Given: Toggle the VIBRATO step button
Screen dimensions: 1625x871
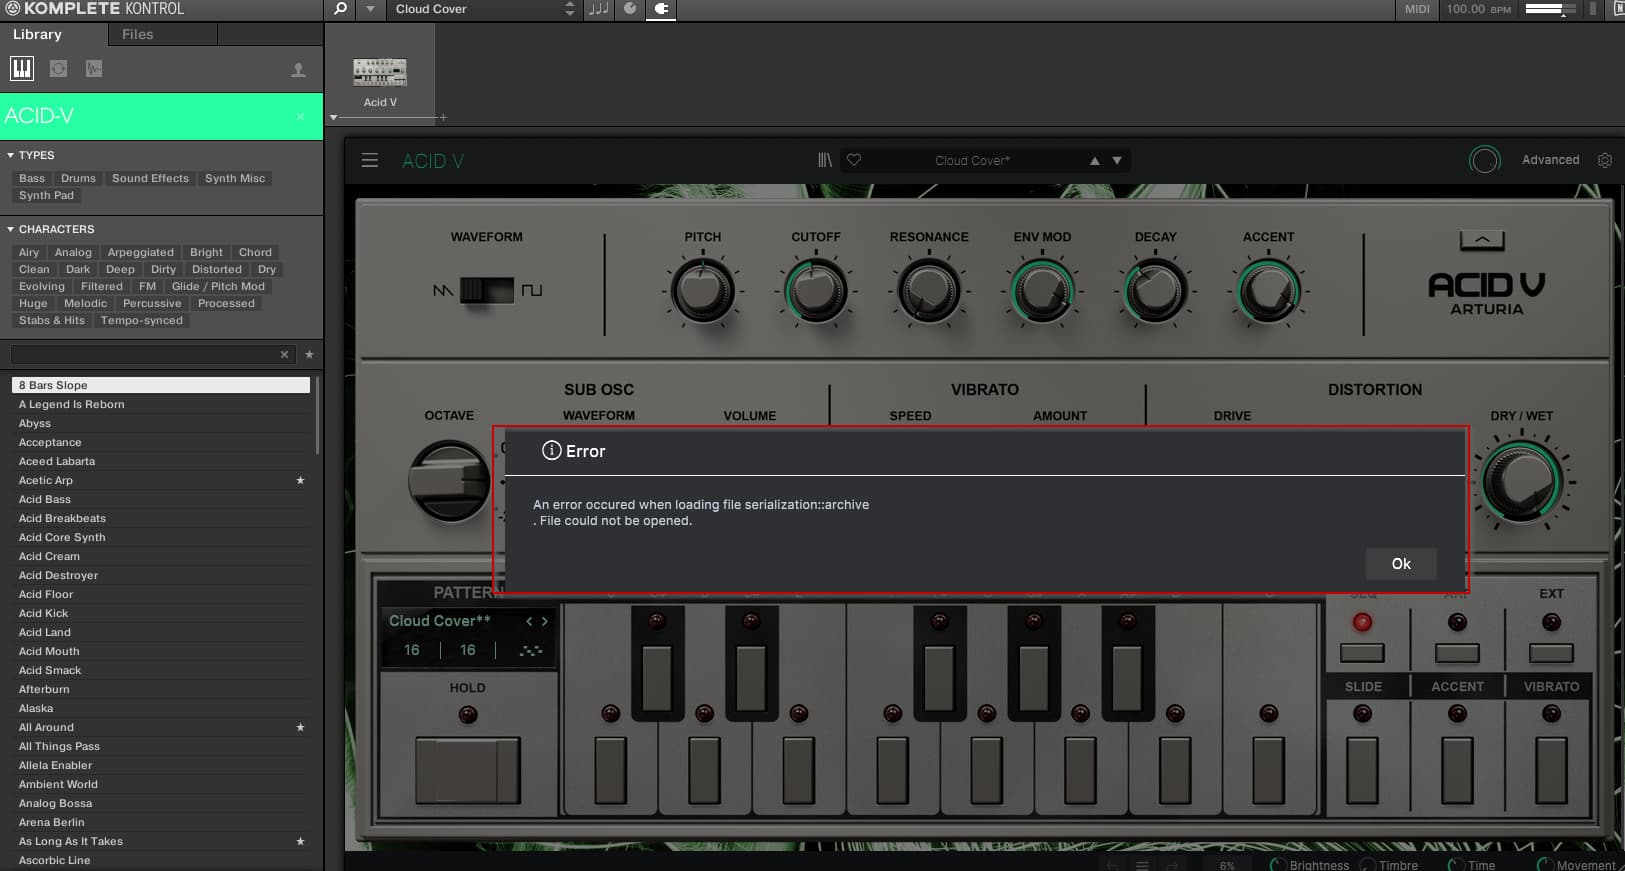Looking at the screenshot, I should [x=1551, y=770].
